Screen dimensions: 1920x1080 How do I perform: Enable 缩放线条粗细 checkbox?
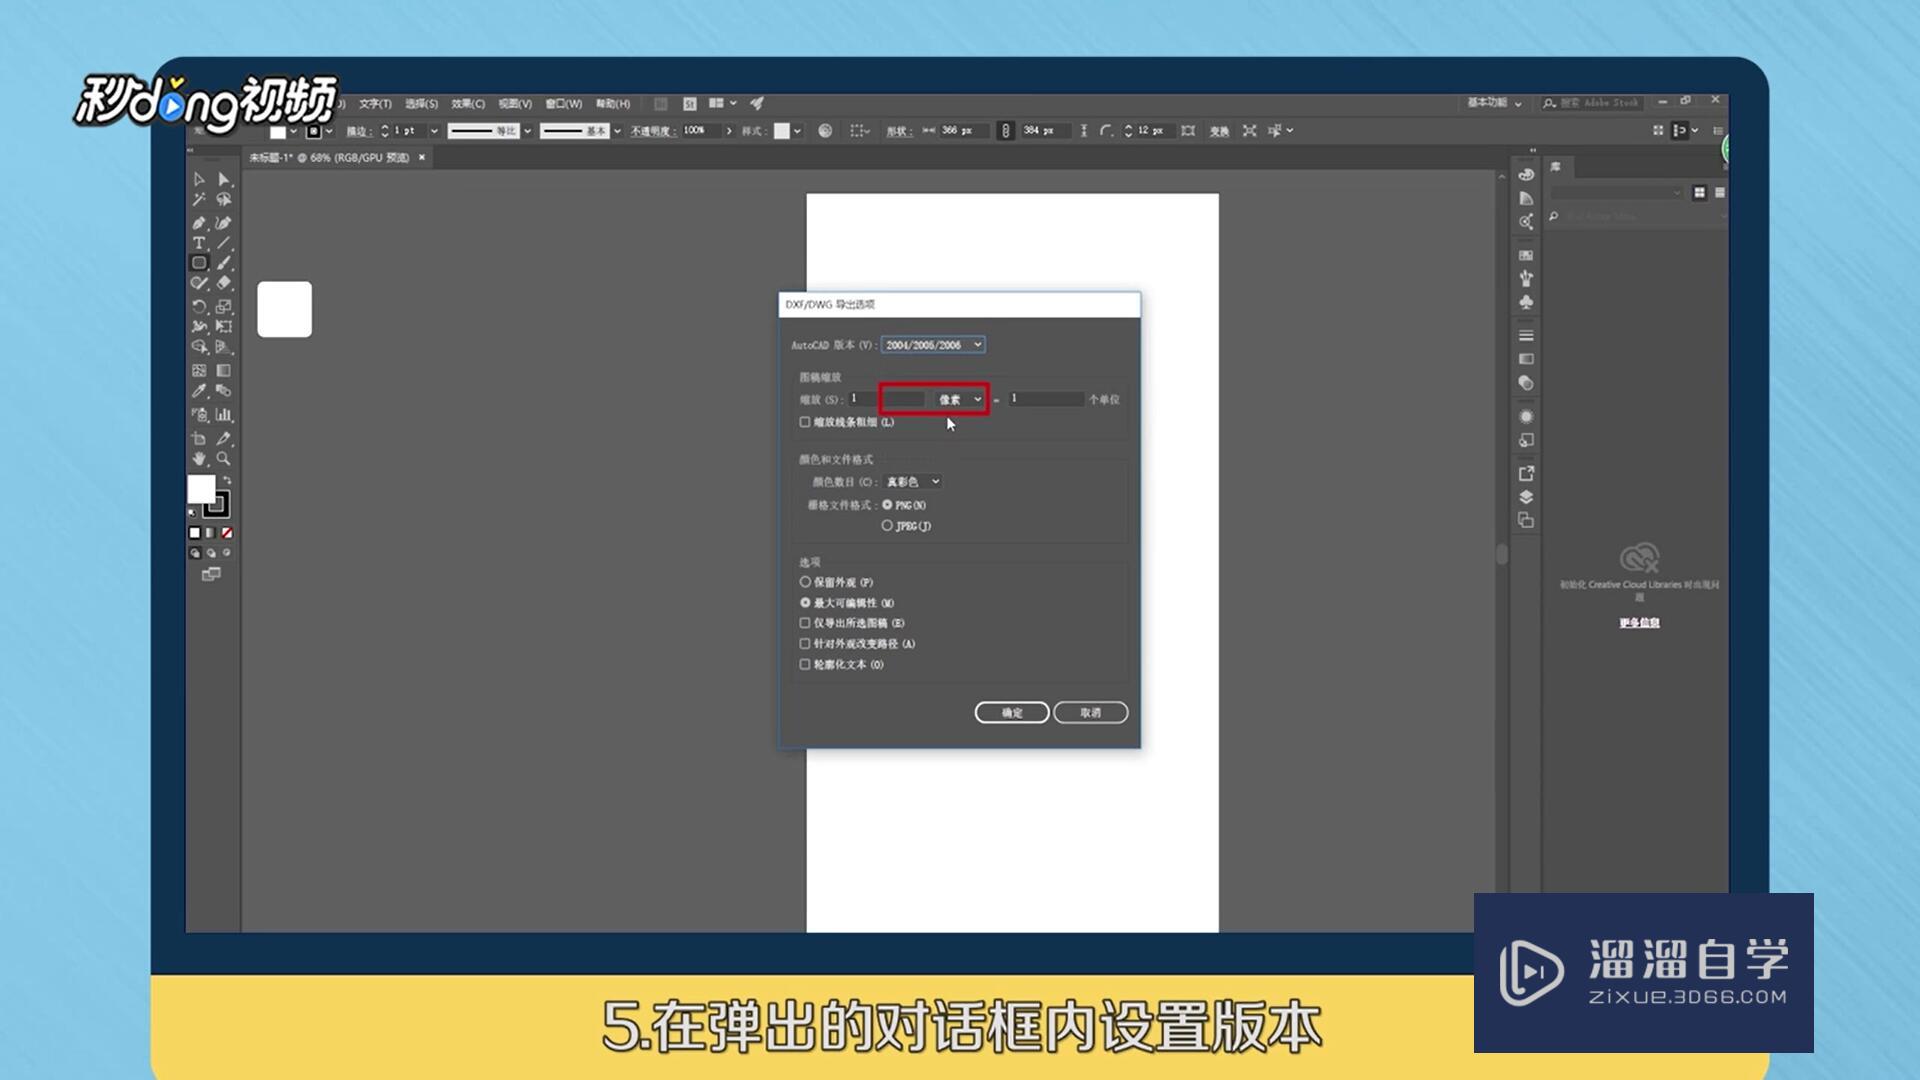[804, 422]
